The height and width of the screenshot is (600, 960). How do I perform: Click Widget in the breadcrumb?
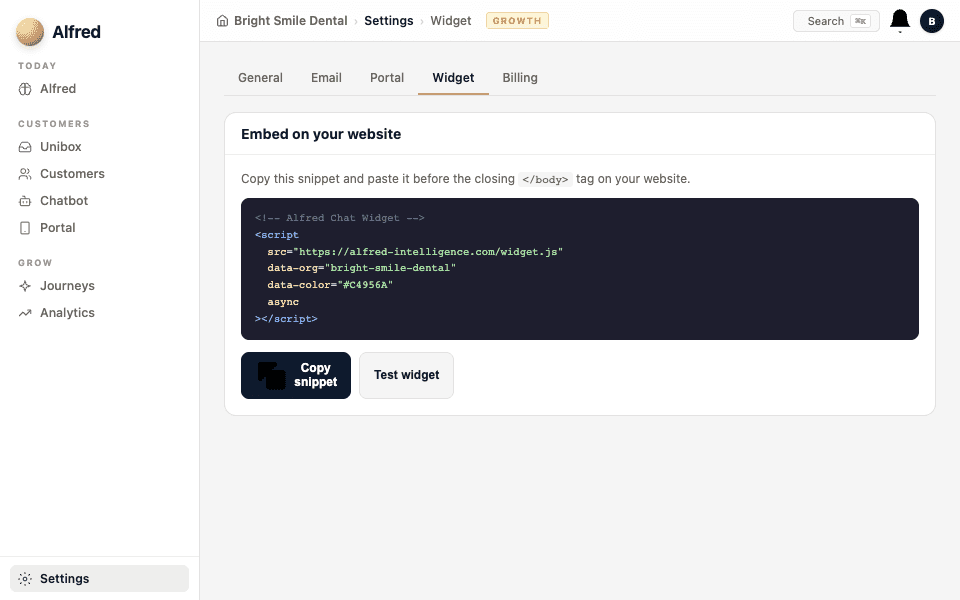click(x=451, y=21)
